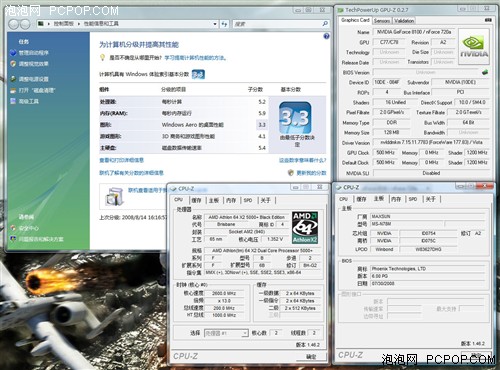Click the link asking what these numbers mean
Screen dimensions: 500x370
click(x=302, y=160)
